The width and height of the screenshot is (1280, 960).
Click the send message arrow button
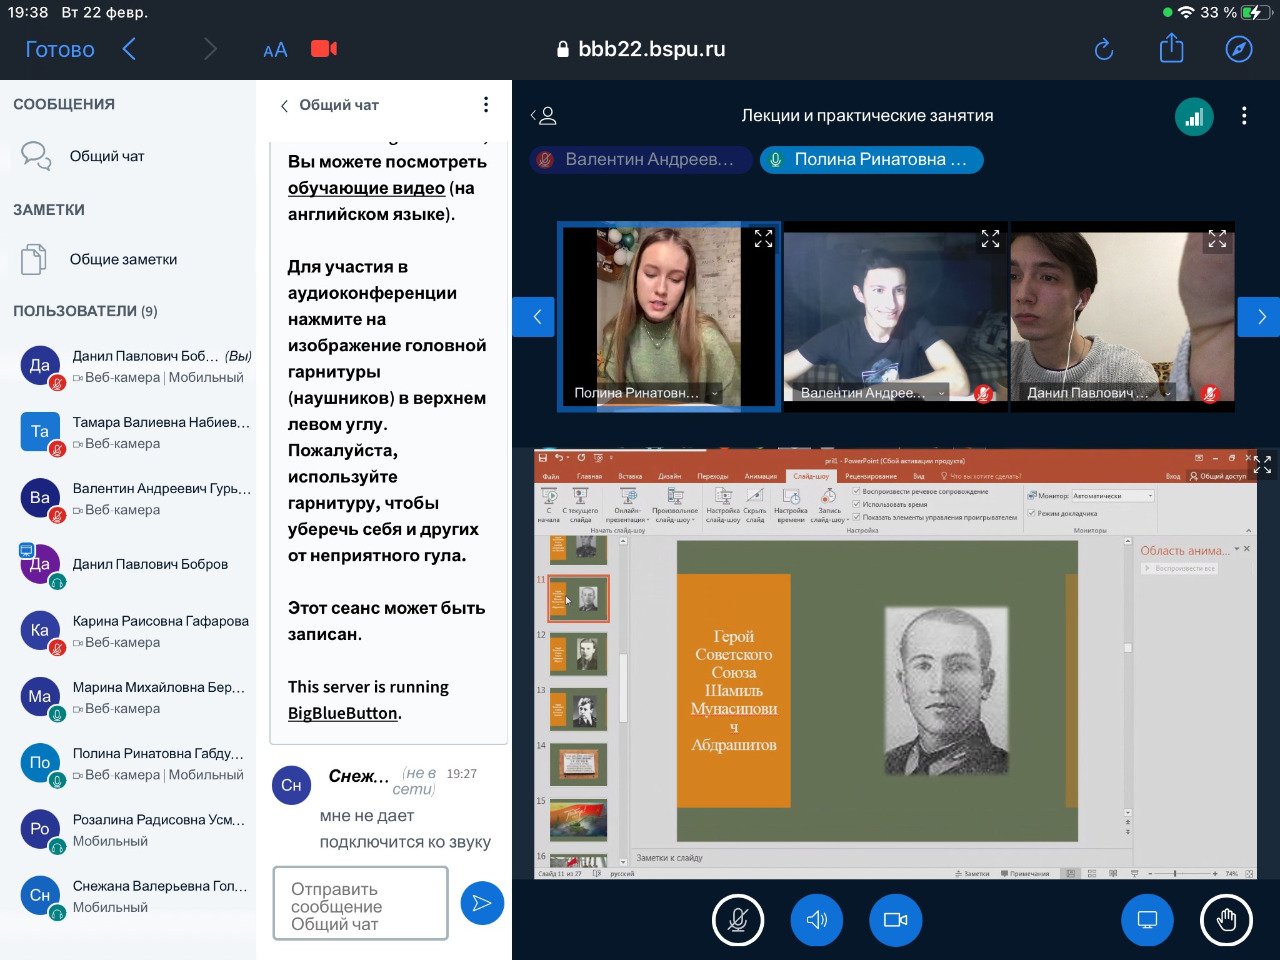(x=482, y=903)
